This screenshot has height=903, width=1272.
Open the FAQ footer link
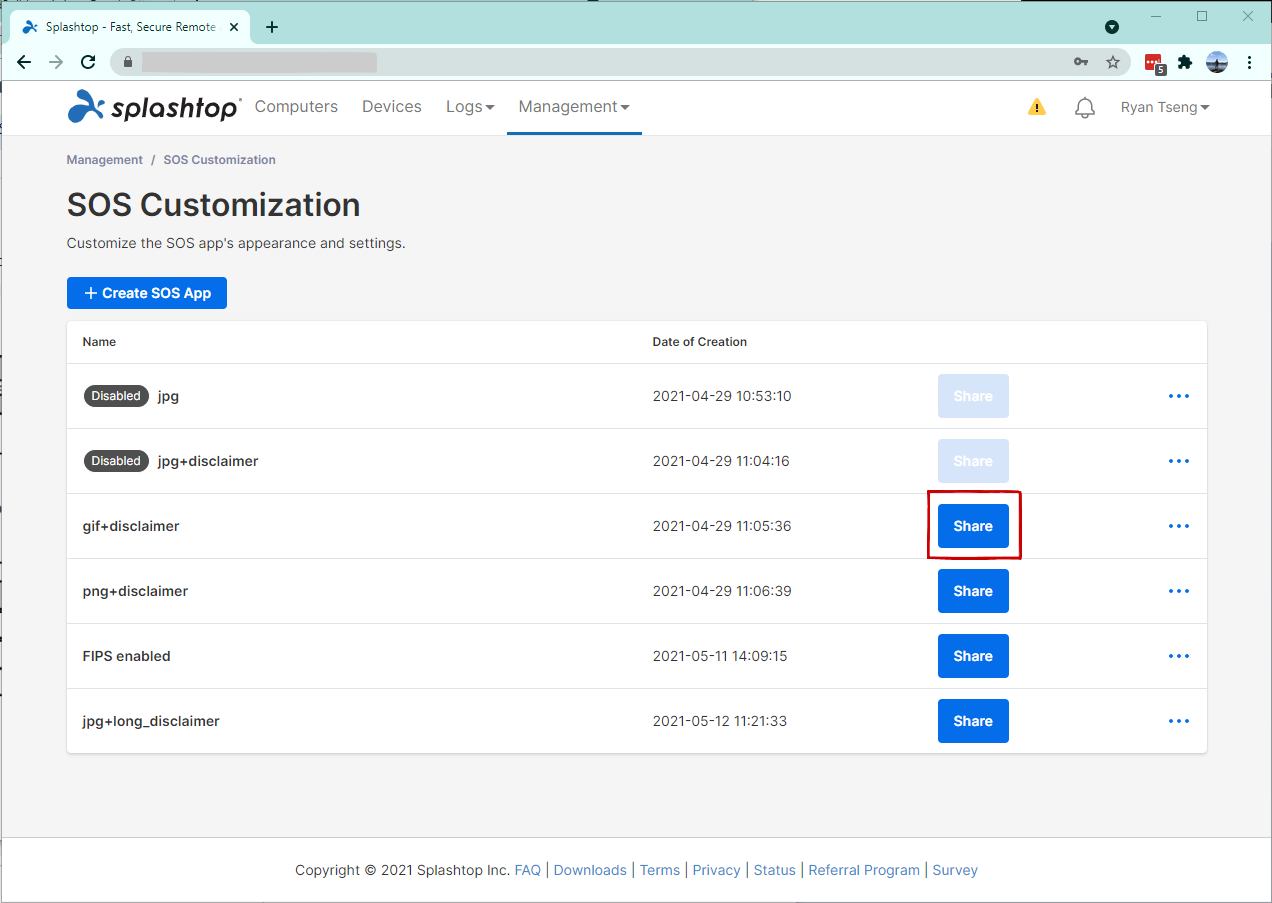coord(528,870)
